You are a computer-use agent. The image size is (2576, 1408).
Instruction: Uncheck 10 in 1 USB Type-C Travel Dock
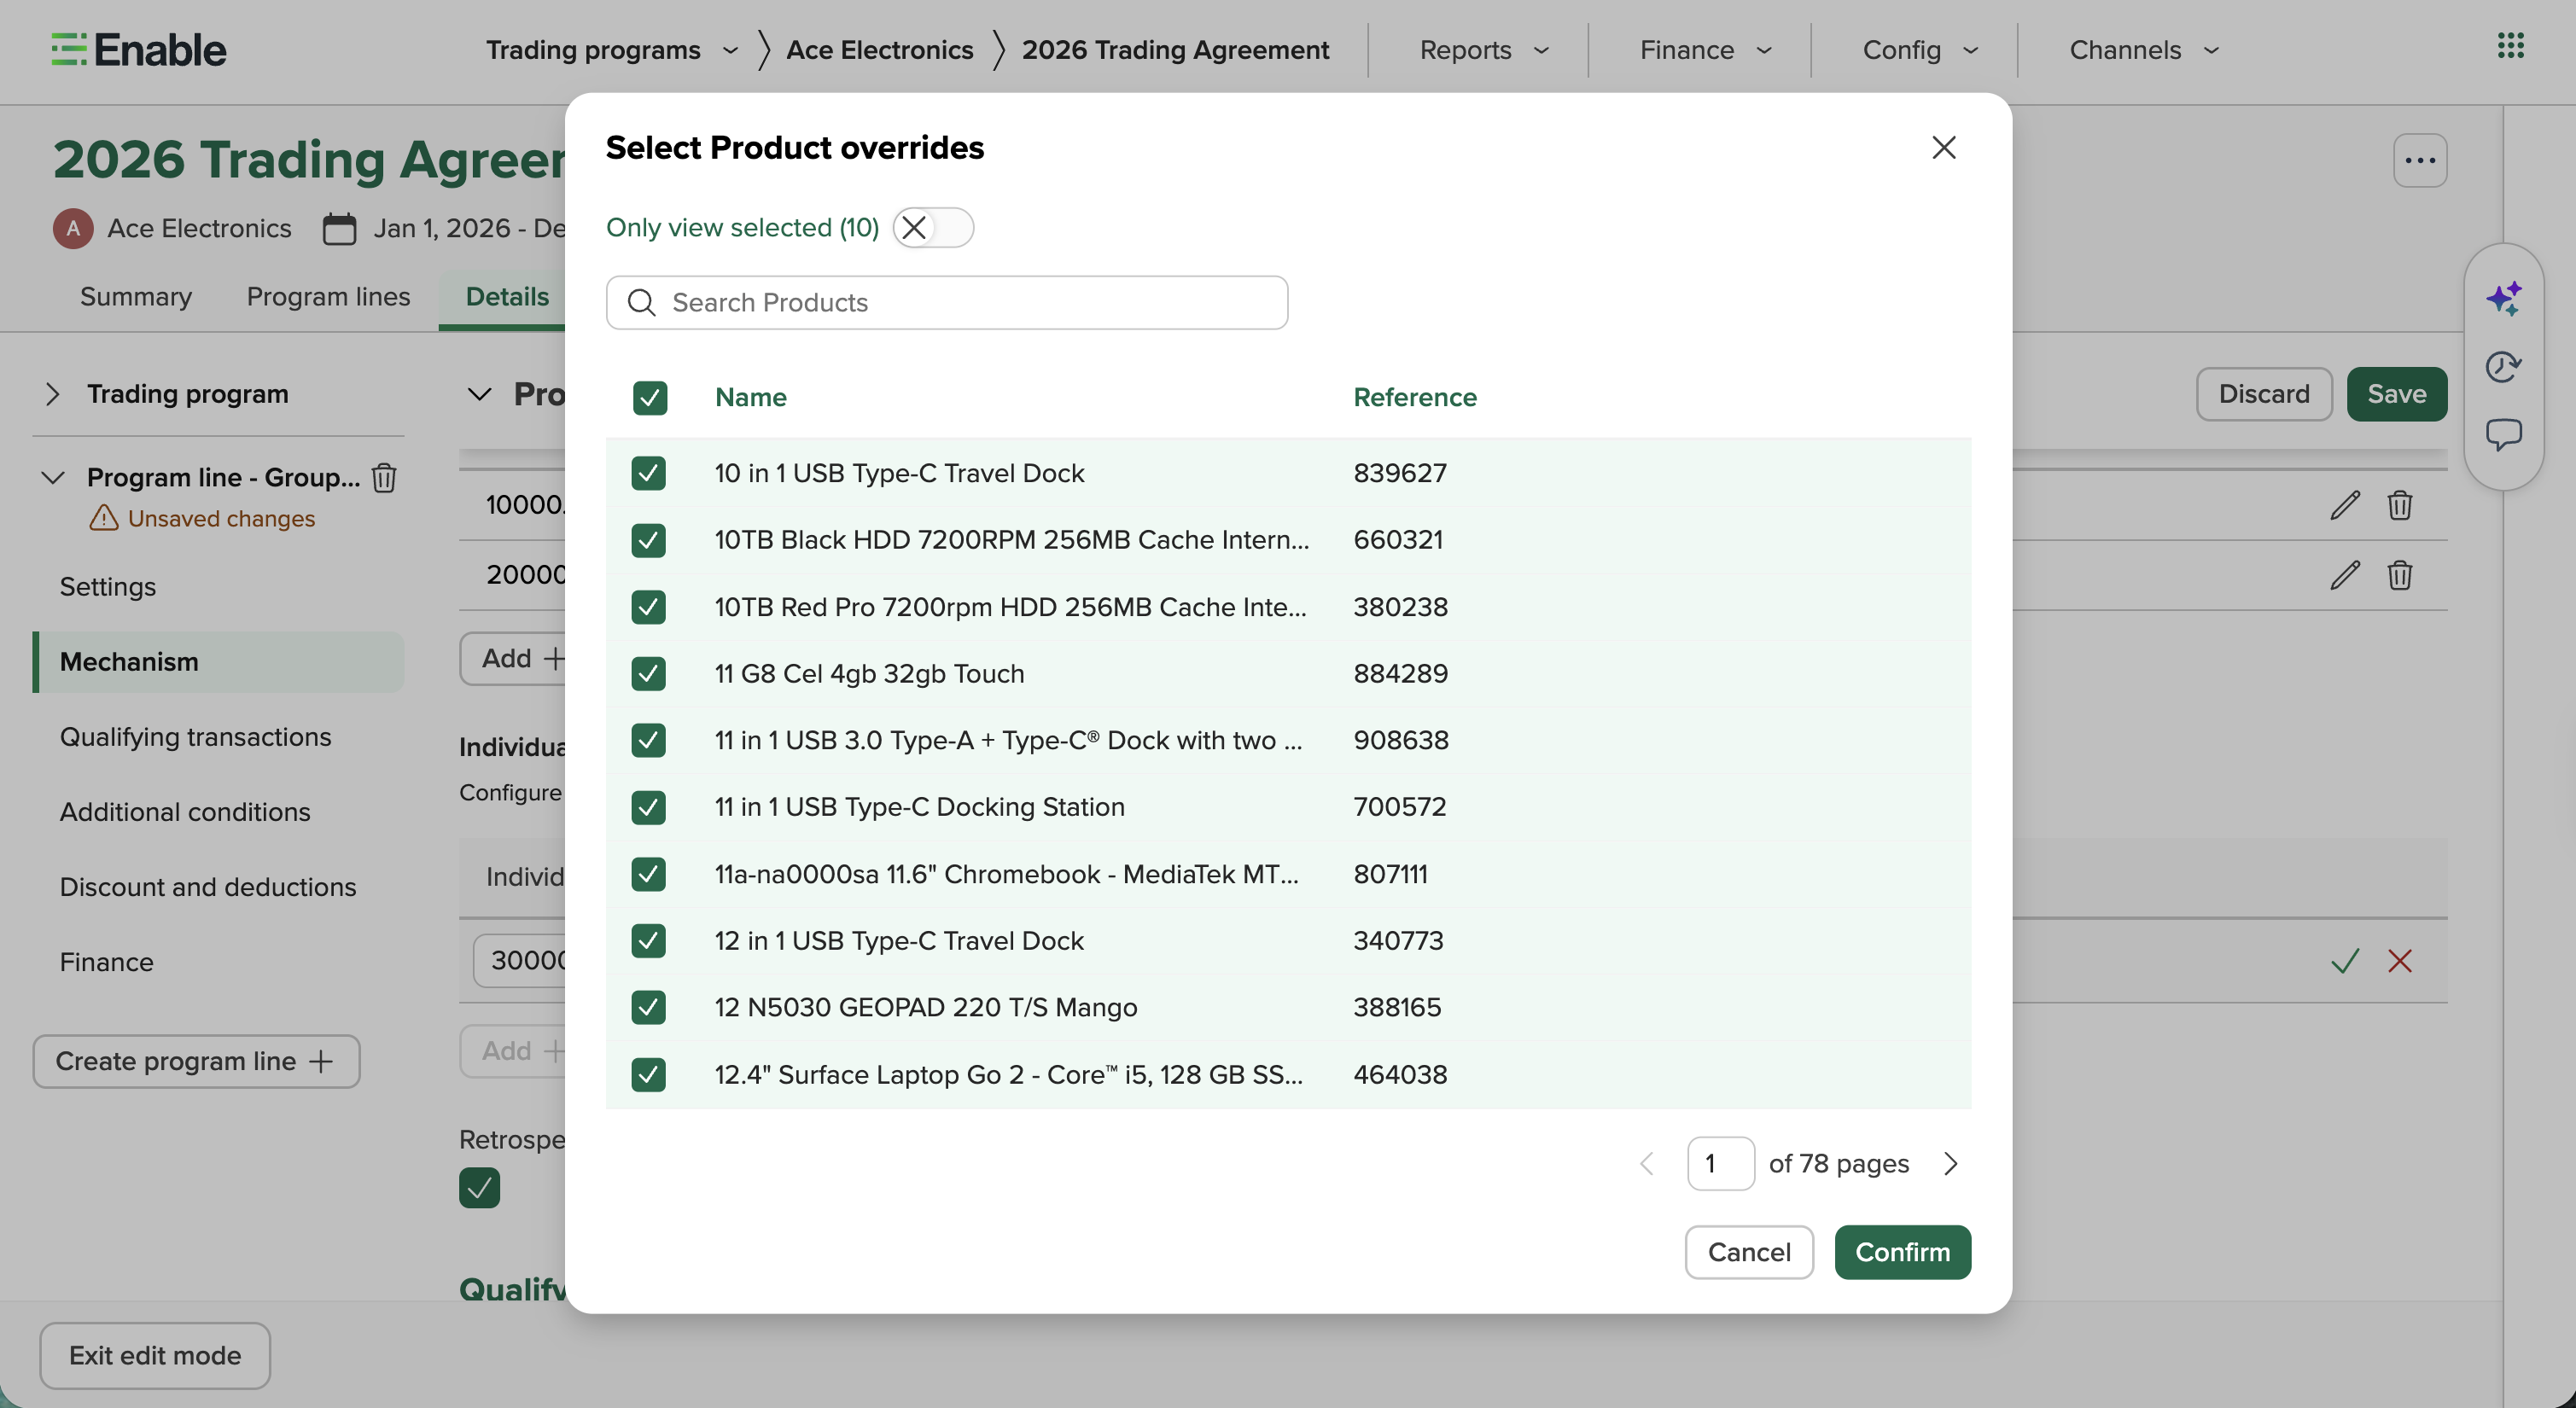pos(649,473)
